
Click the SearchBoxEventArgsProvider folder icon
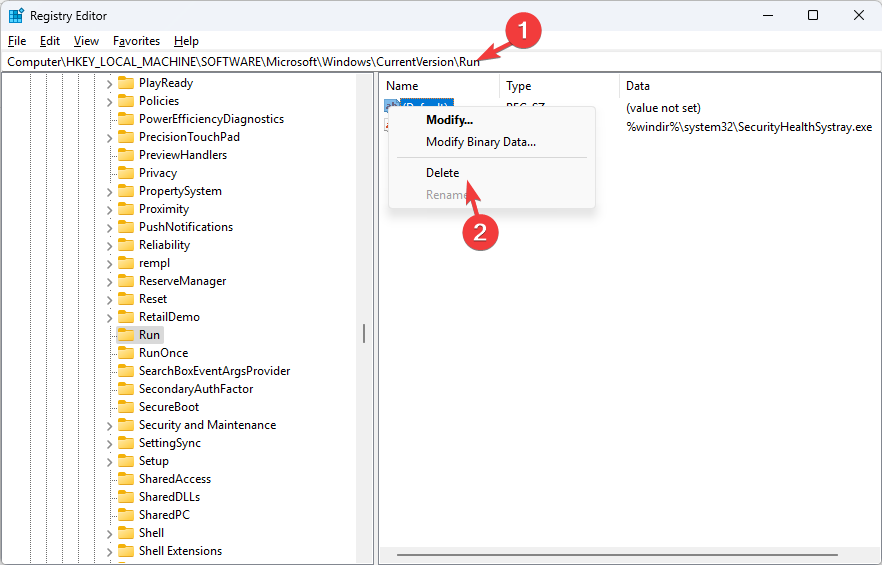point(126,371)
